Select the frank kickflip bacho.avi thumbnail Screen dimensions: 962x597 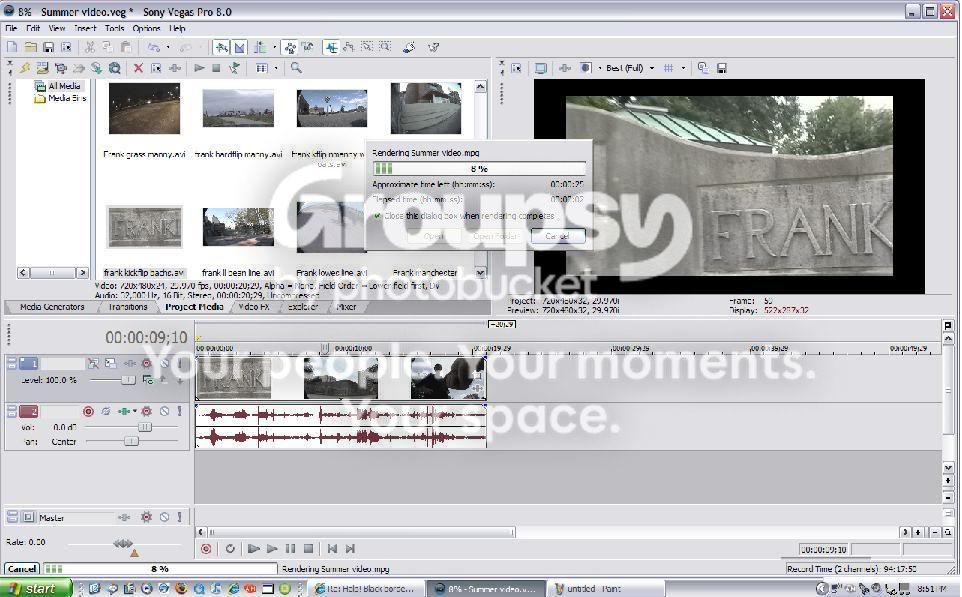click(x=144, y=227)
